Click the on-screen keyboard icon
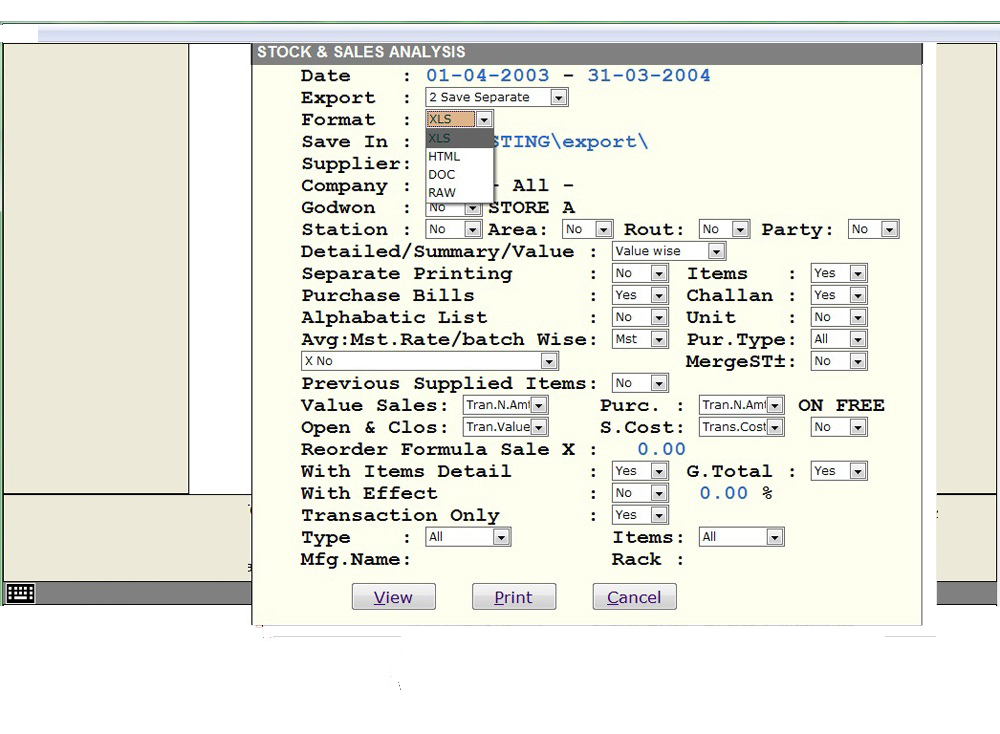 pos(20,593)
